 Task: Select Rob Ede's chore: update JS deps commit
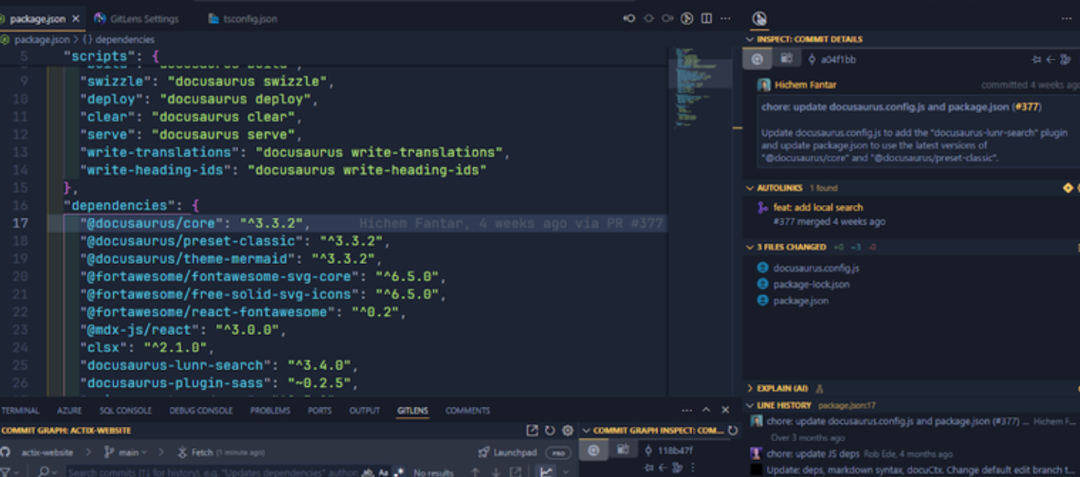(x=849, y=454)
